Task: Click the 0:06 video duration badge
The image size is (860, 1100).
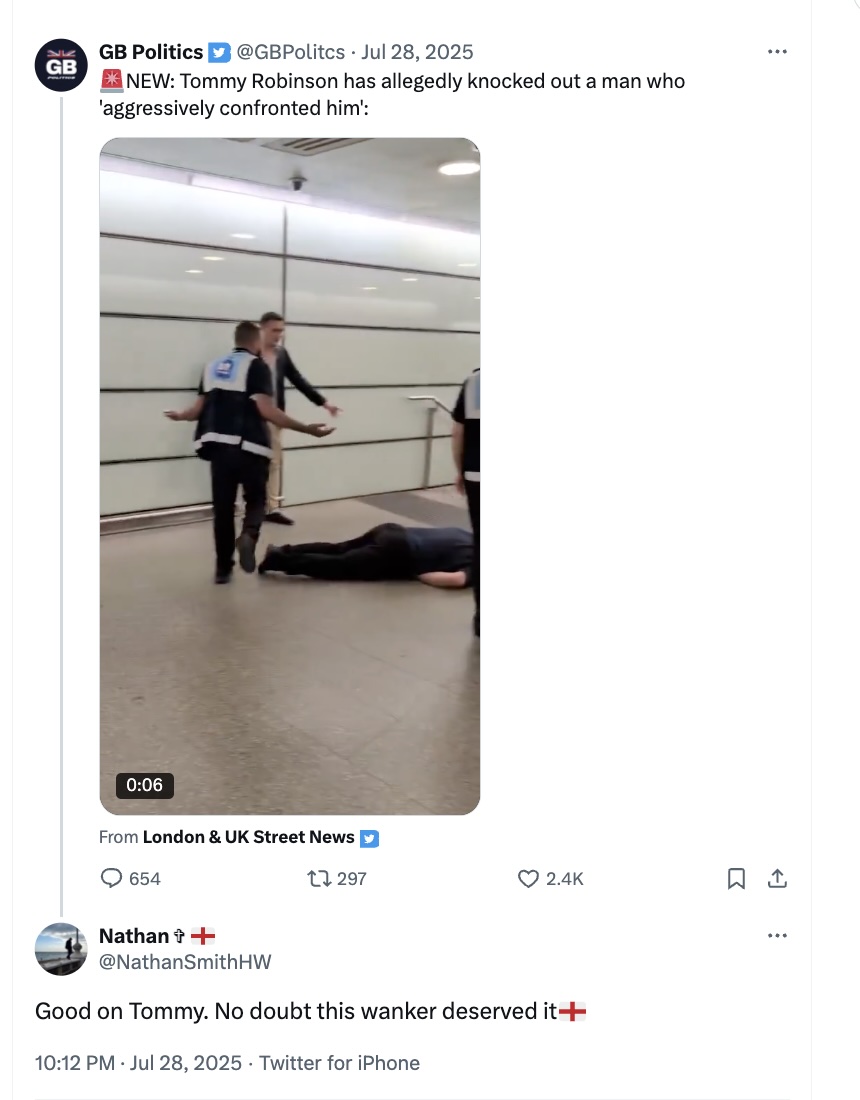Action: [x=145, y=785]
